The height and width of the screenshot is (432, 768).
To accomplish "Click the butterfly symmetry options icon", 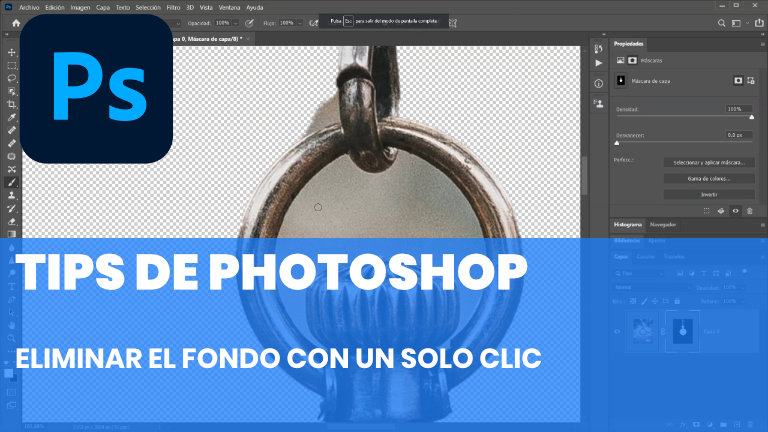I will (x=453, y=23).
